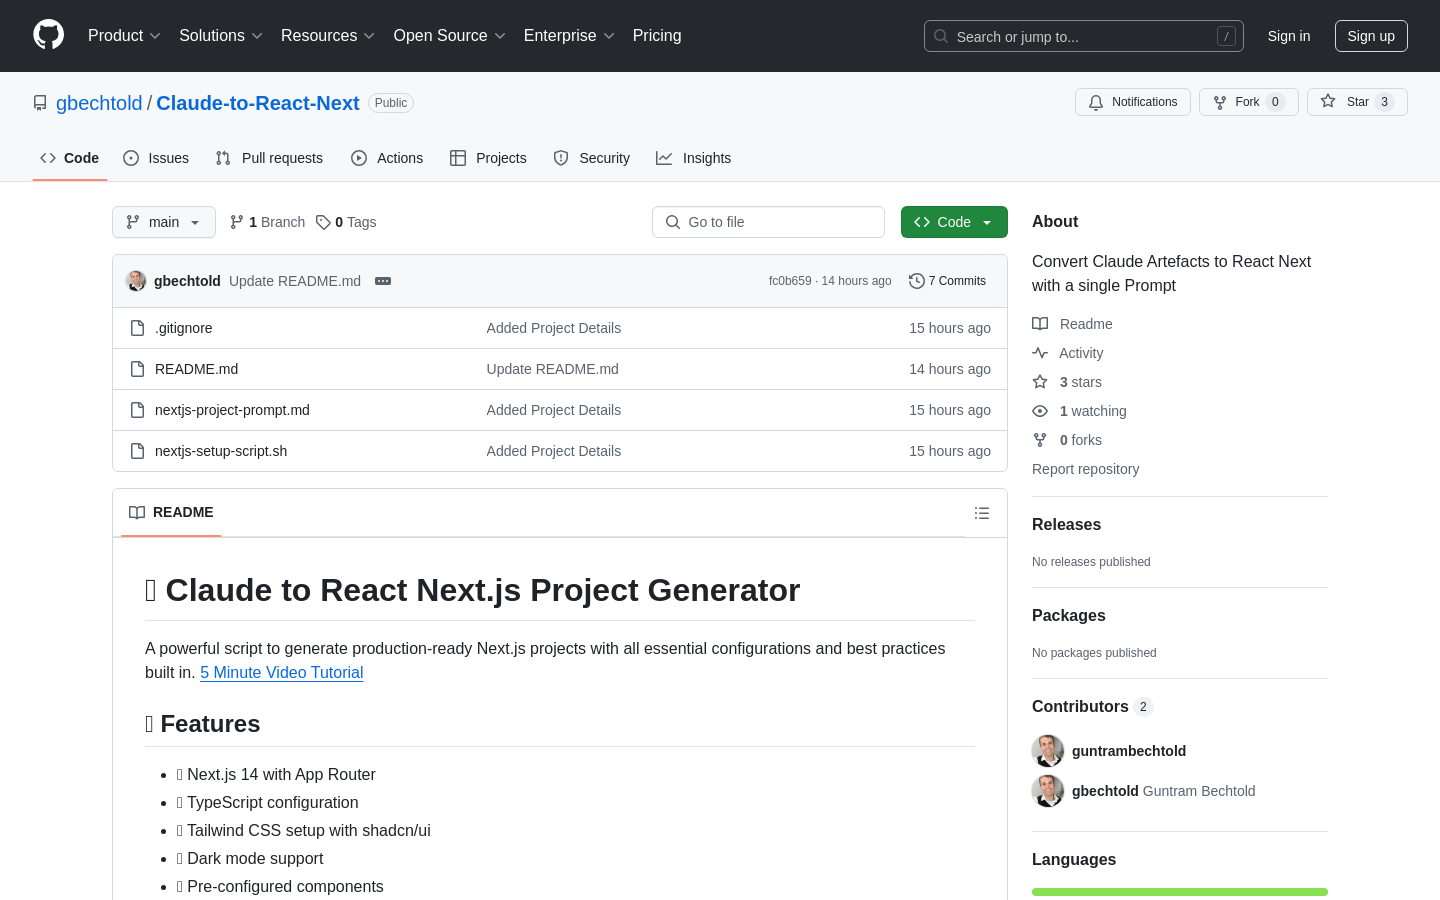Click the file icon next to .gitignore
Image resolution: width=1440 pixels, height=900 pixels.
138,328
